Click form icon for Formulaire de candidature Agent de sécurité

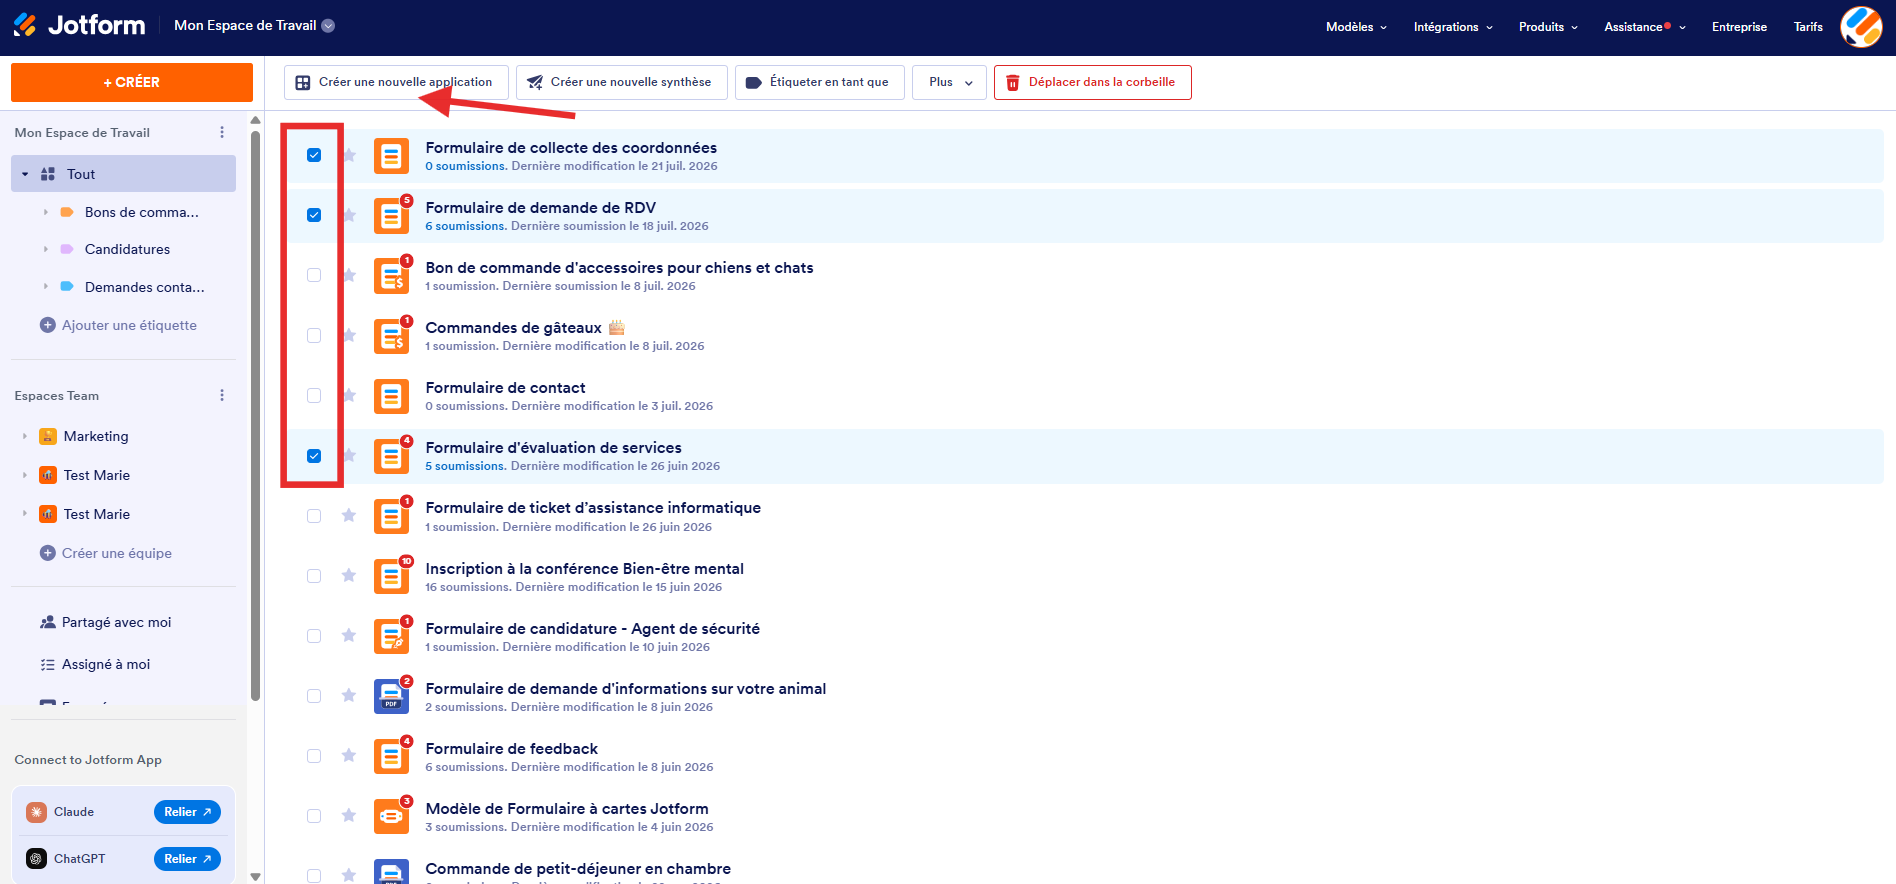point(391,637)
